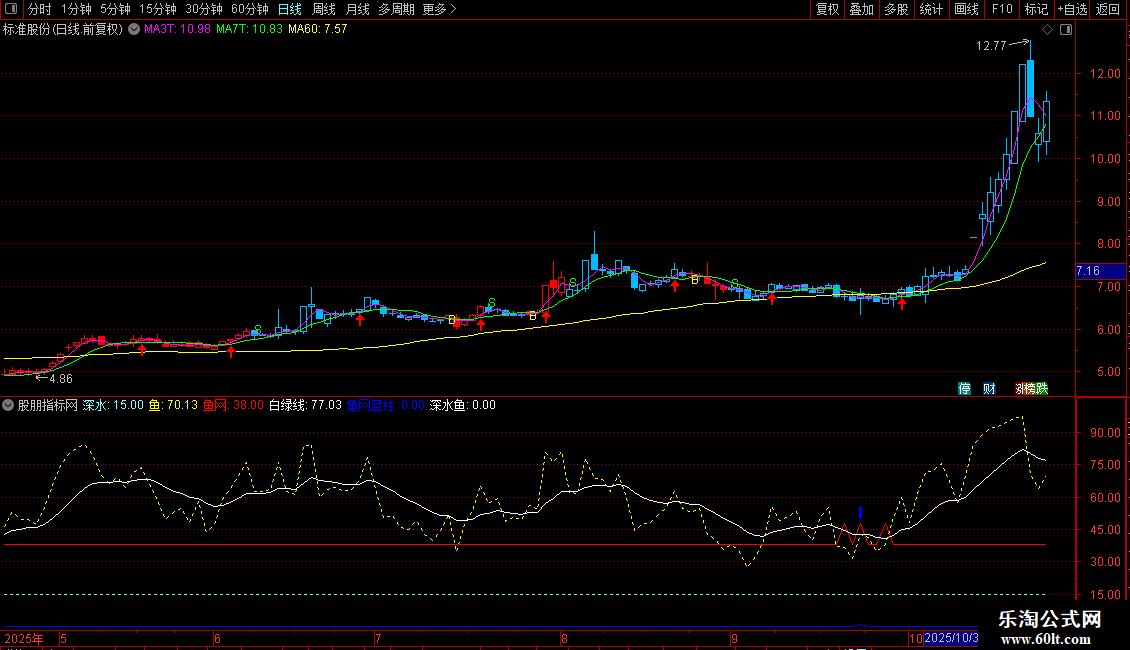
Task: Switch to 月线 monthly chart
Action: coord(357,9)
